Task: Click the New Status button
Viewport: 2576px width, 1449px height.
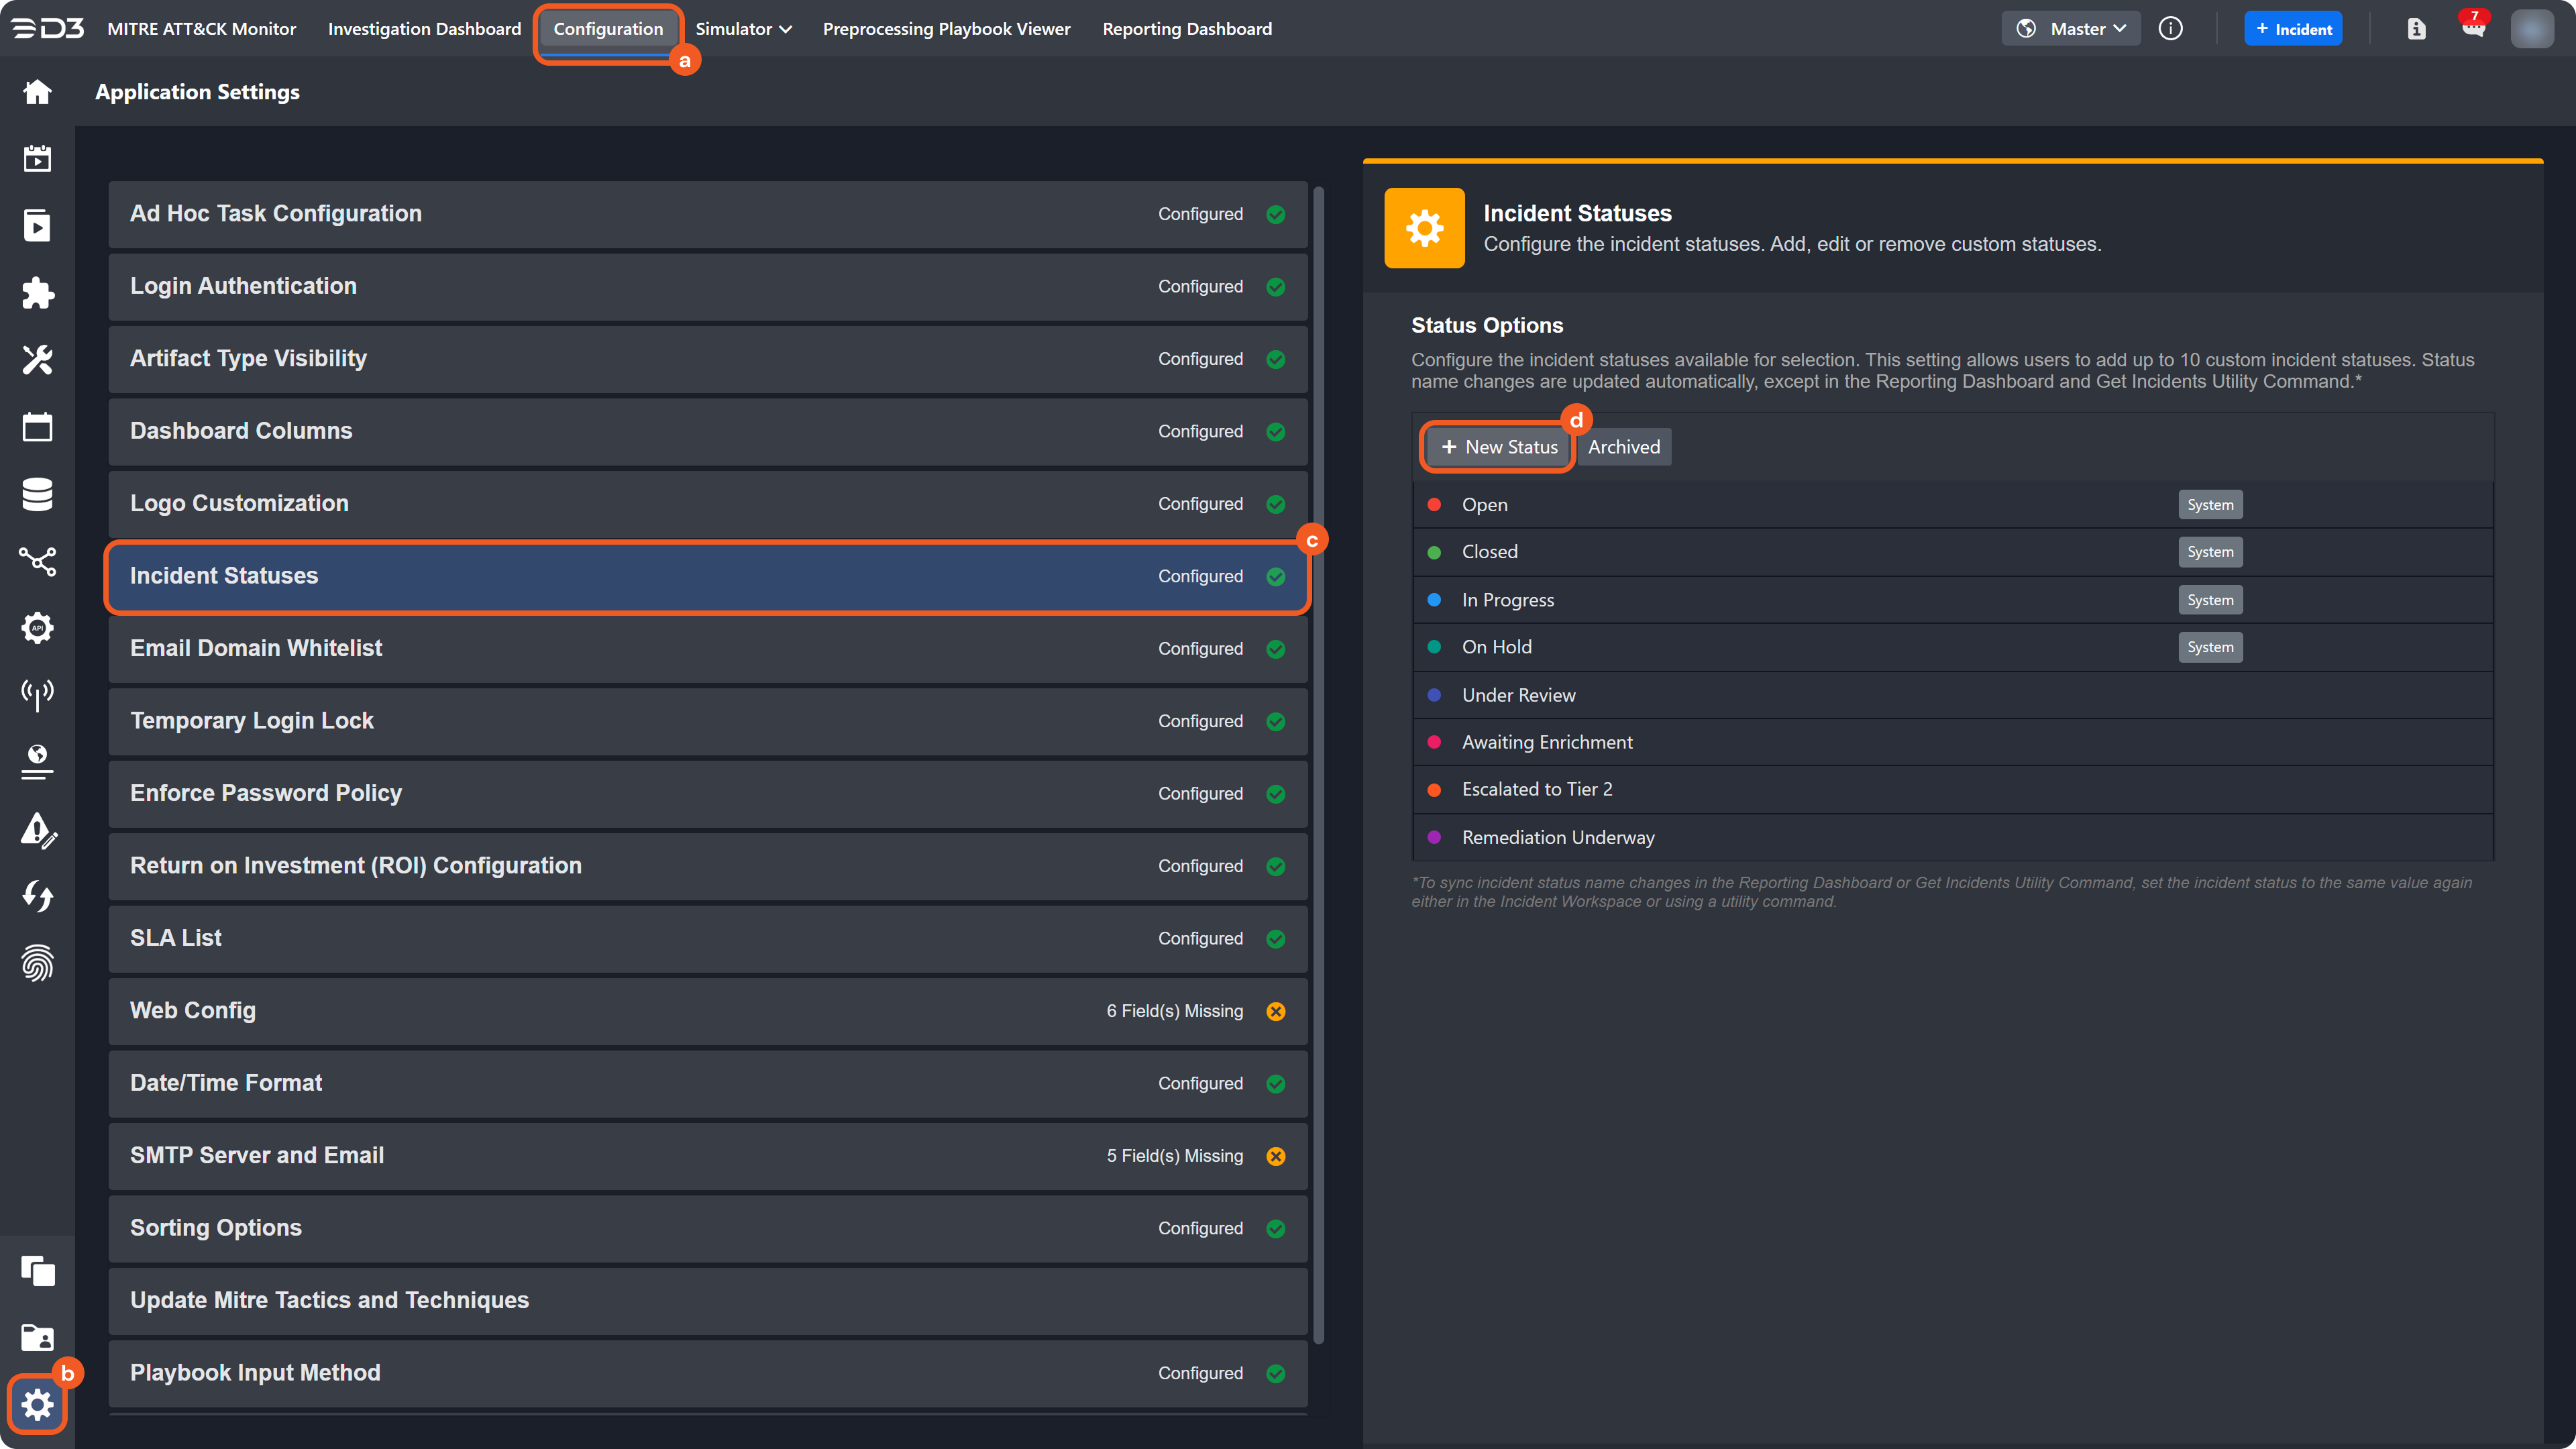Action: tap(1498, 447)
